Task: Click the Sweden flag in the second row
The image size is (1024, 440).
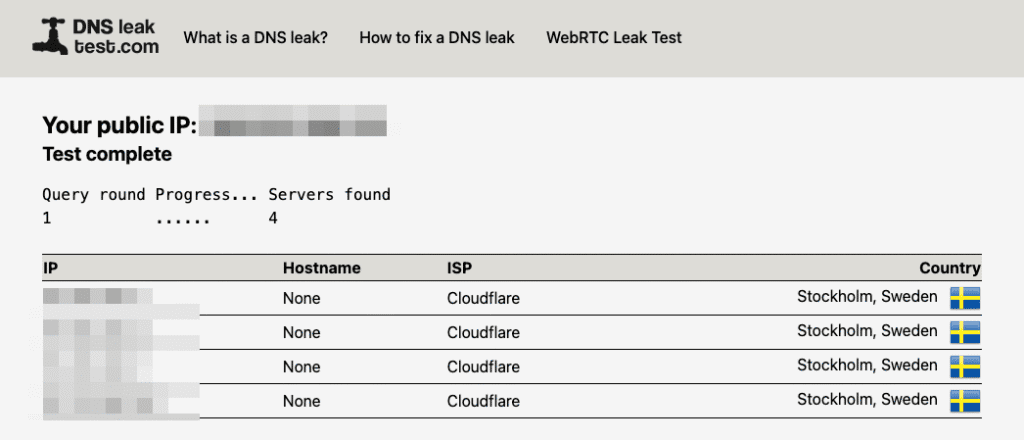Action: tap(965, 332)
